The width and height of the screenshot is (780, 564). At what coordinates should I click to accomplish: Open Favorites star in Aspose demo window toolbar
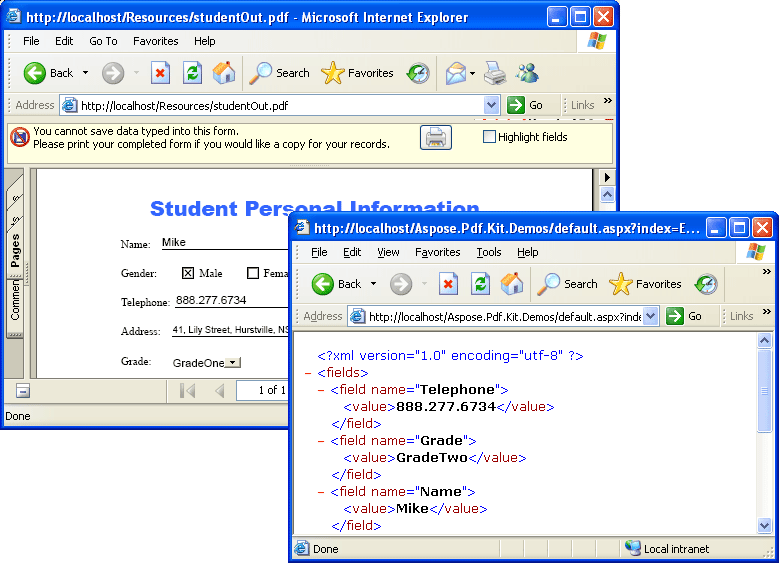(x=645, y=284)
